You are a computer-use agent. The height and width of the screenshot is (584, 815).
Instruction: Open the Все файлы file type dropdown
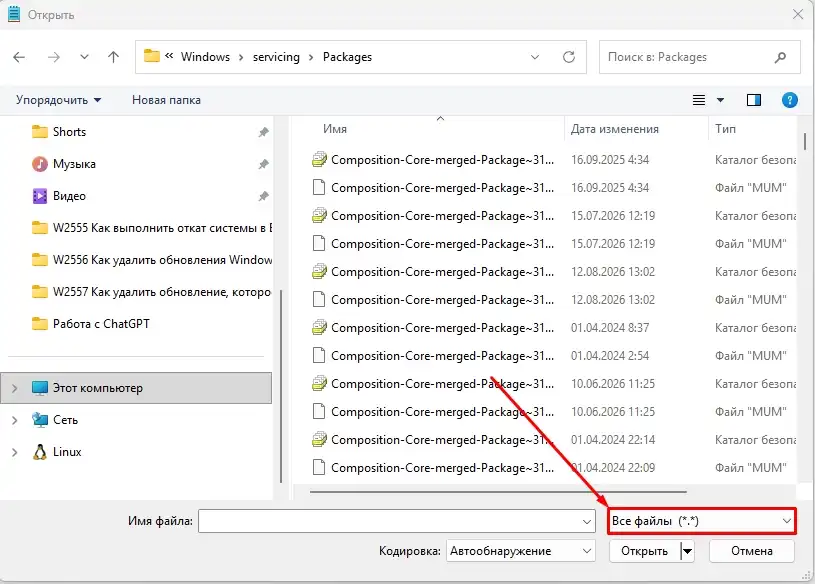pos(702,521)
